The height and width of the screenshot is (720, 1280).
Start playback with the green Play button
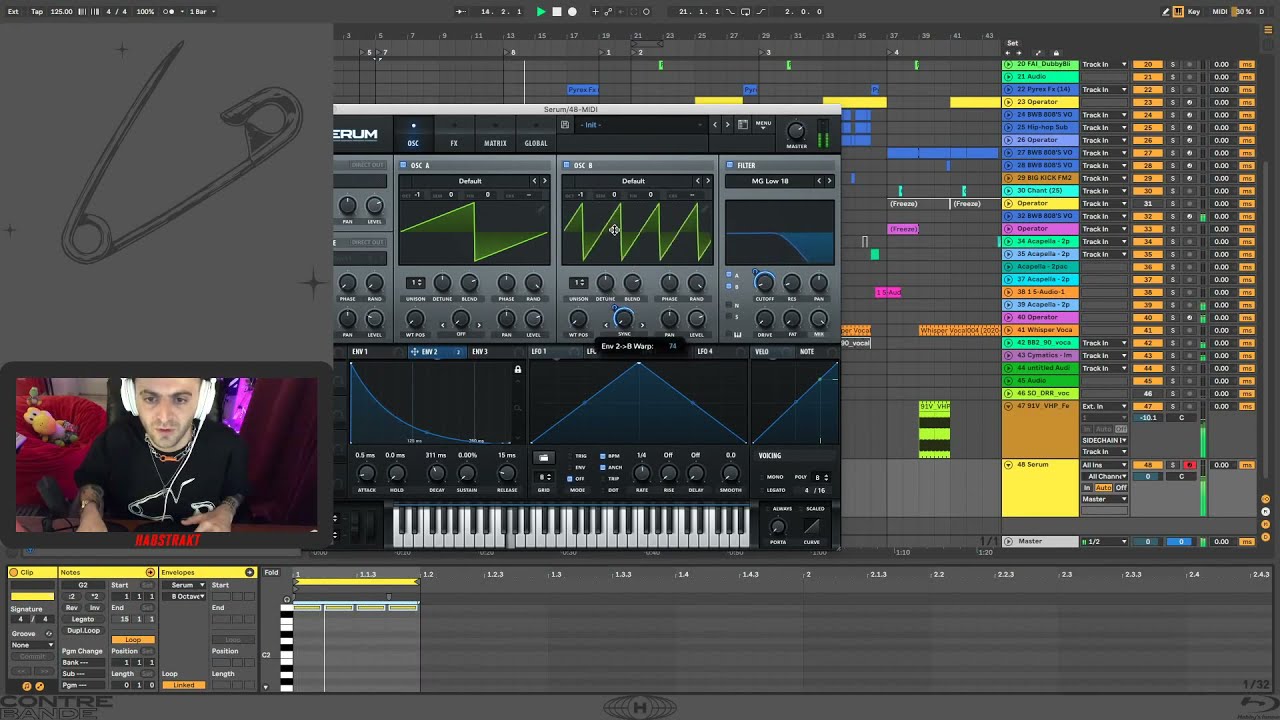541,12
